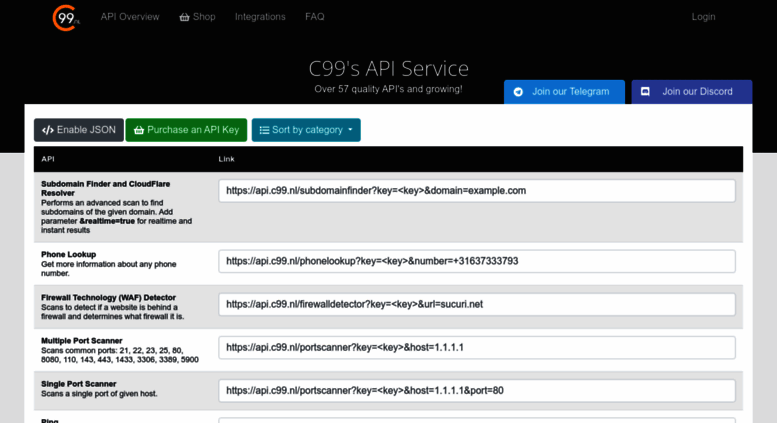Purchase an API Key
This screenshot has width=777, height=423.
(x=186, y=130)
